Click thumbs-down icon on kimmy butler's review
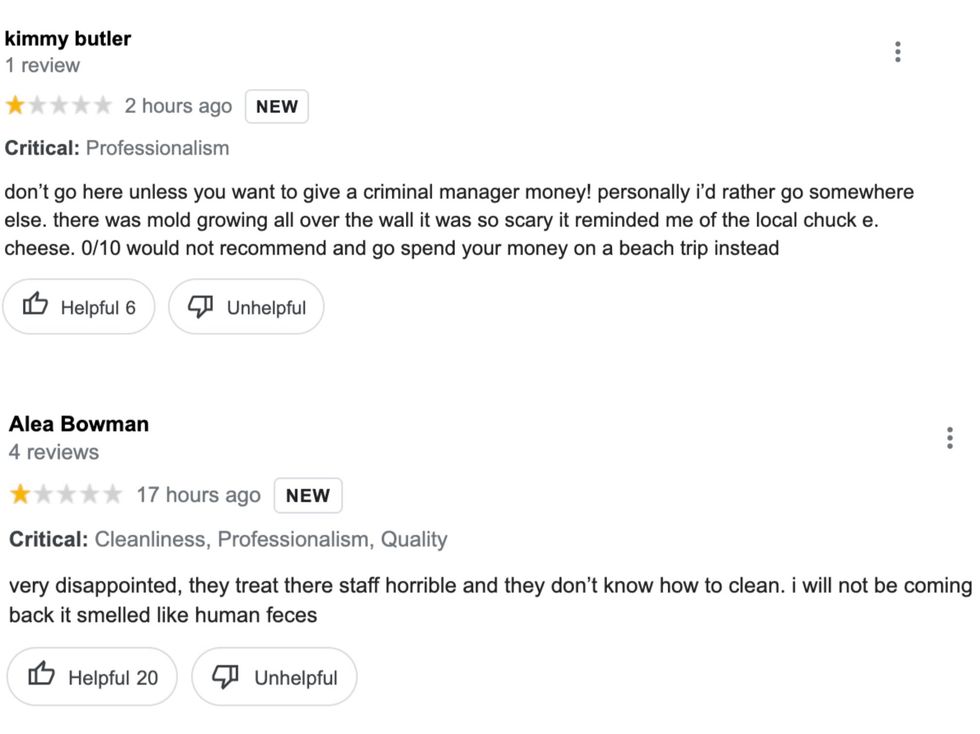980x734 pixels. click(202, 305)
